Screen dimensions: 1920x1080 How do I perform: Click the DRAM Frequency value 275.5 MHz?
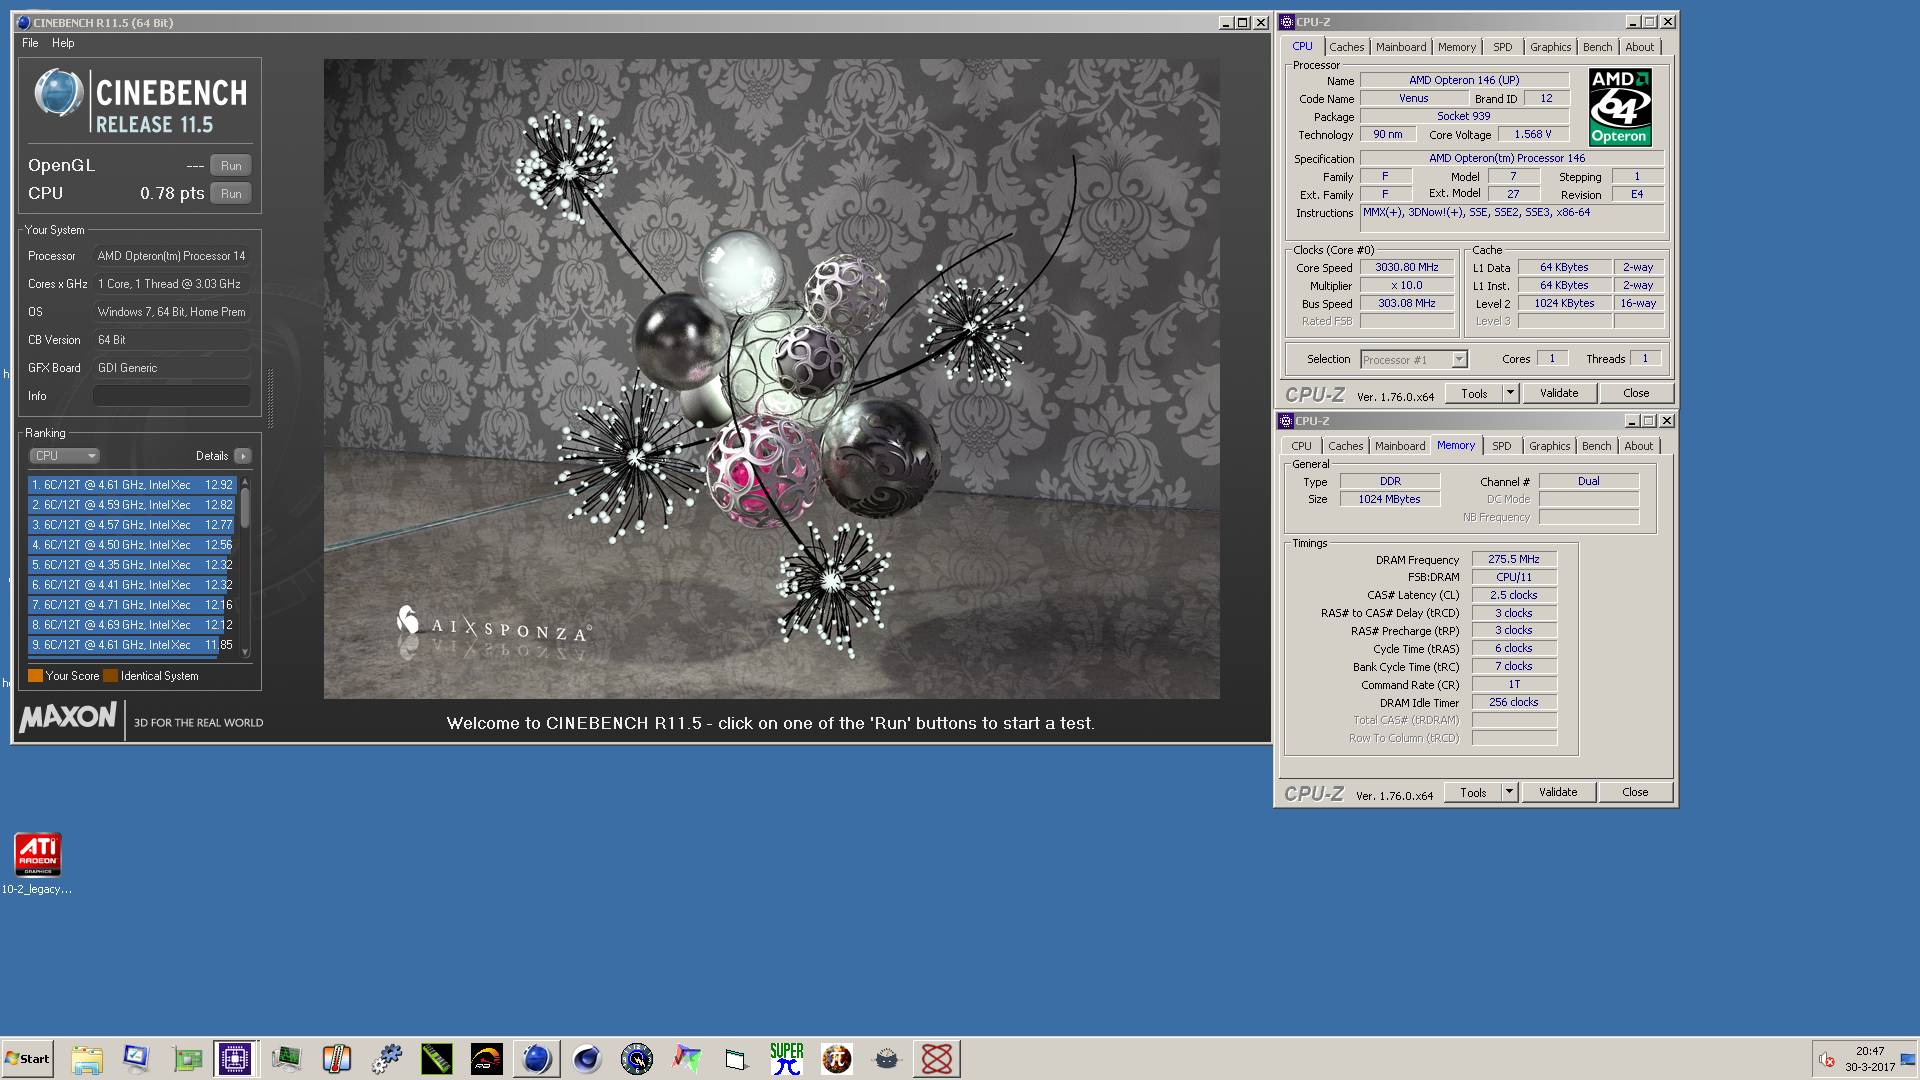[x=1513, y=559]
